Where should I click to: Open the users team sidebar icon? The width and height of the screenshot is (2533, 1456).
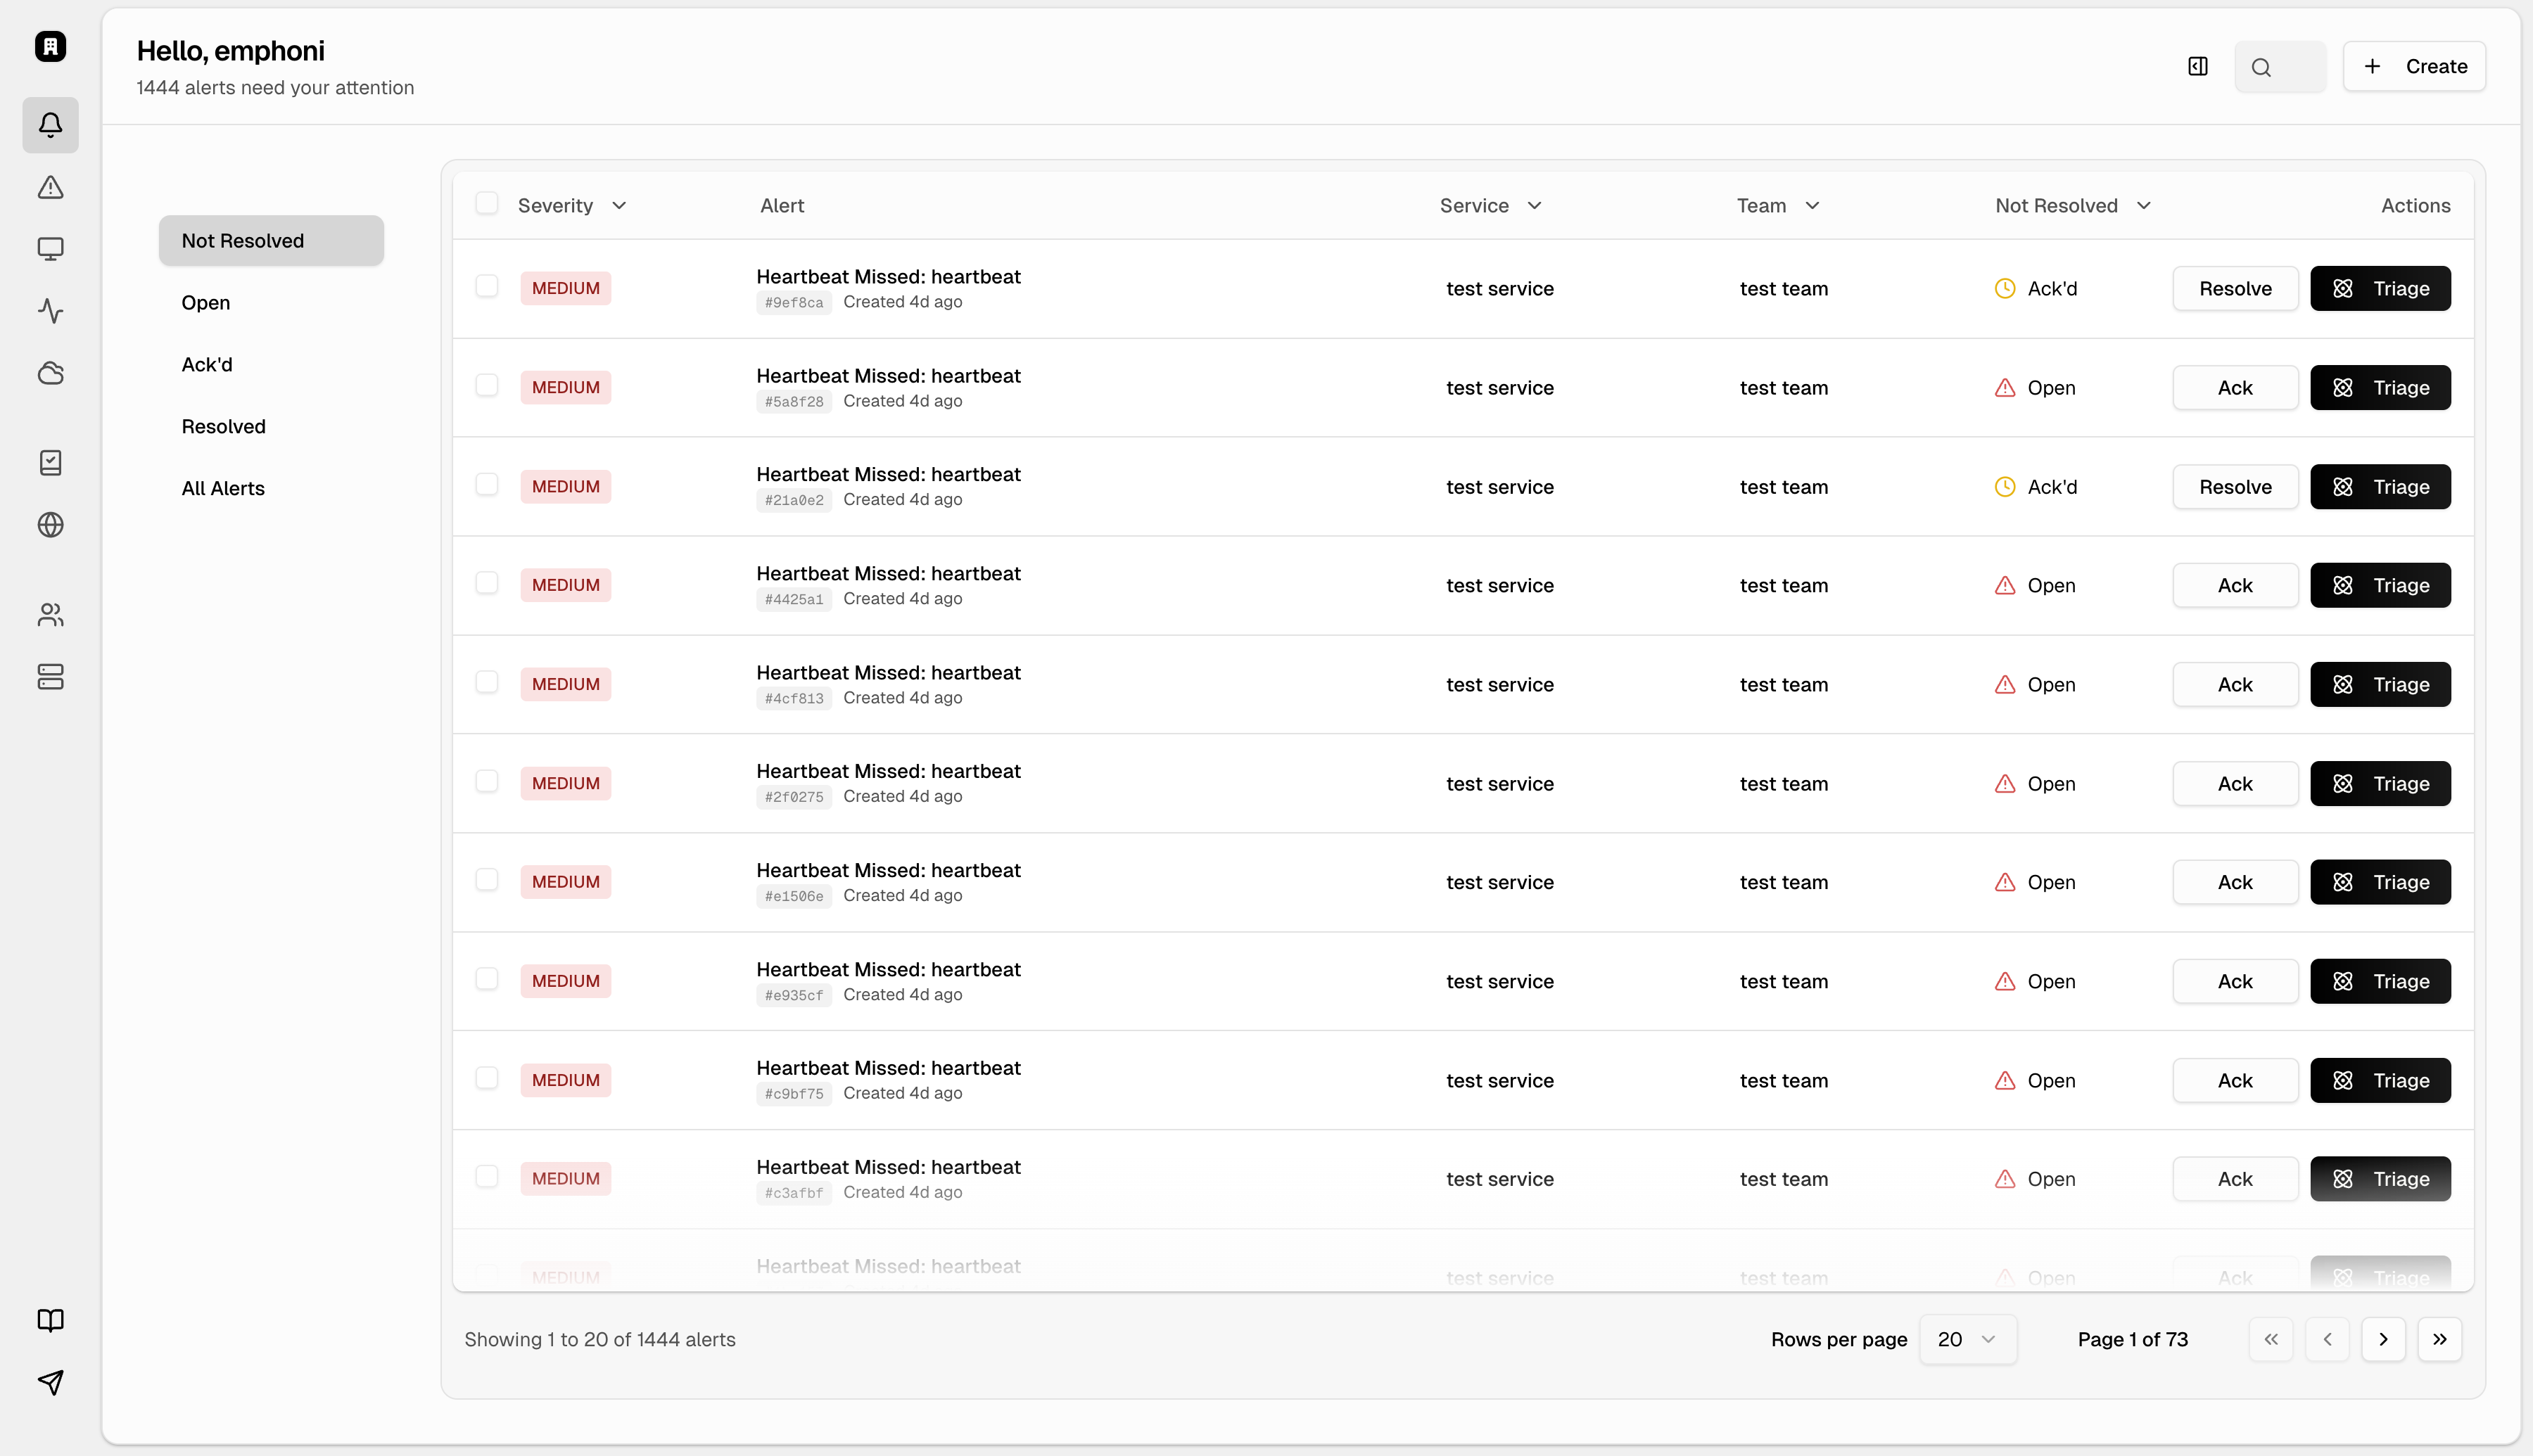(50, 615)
